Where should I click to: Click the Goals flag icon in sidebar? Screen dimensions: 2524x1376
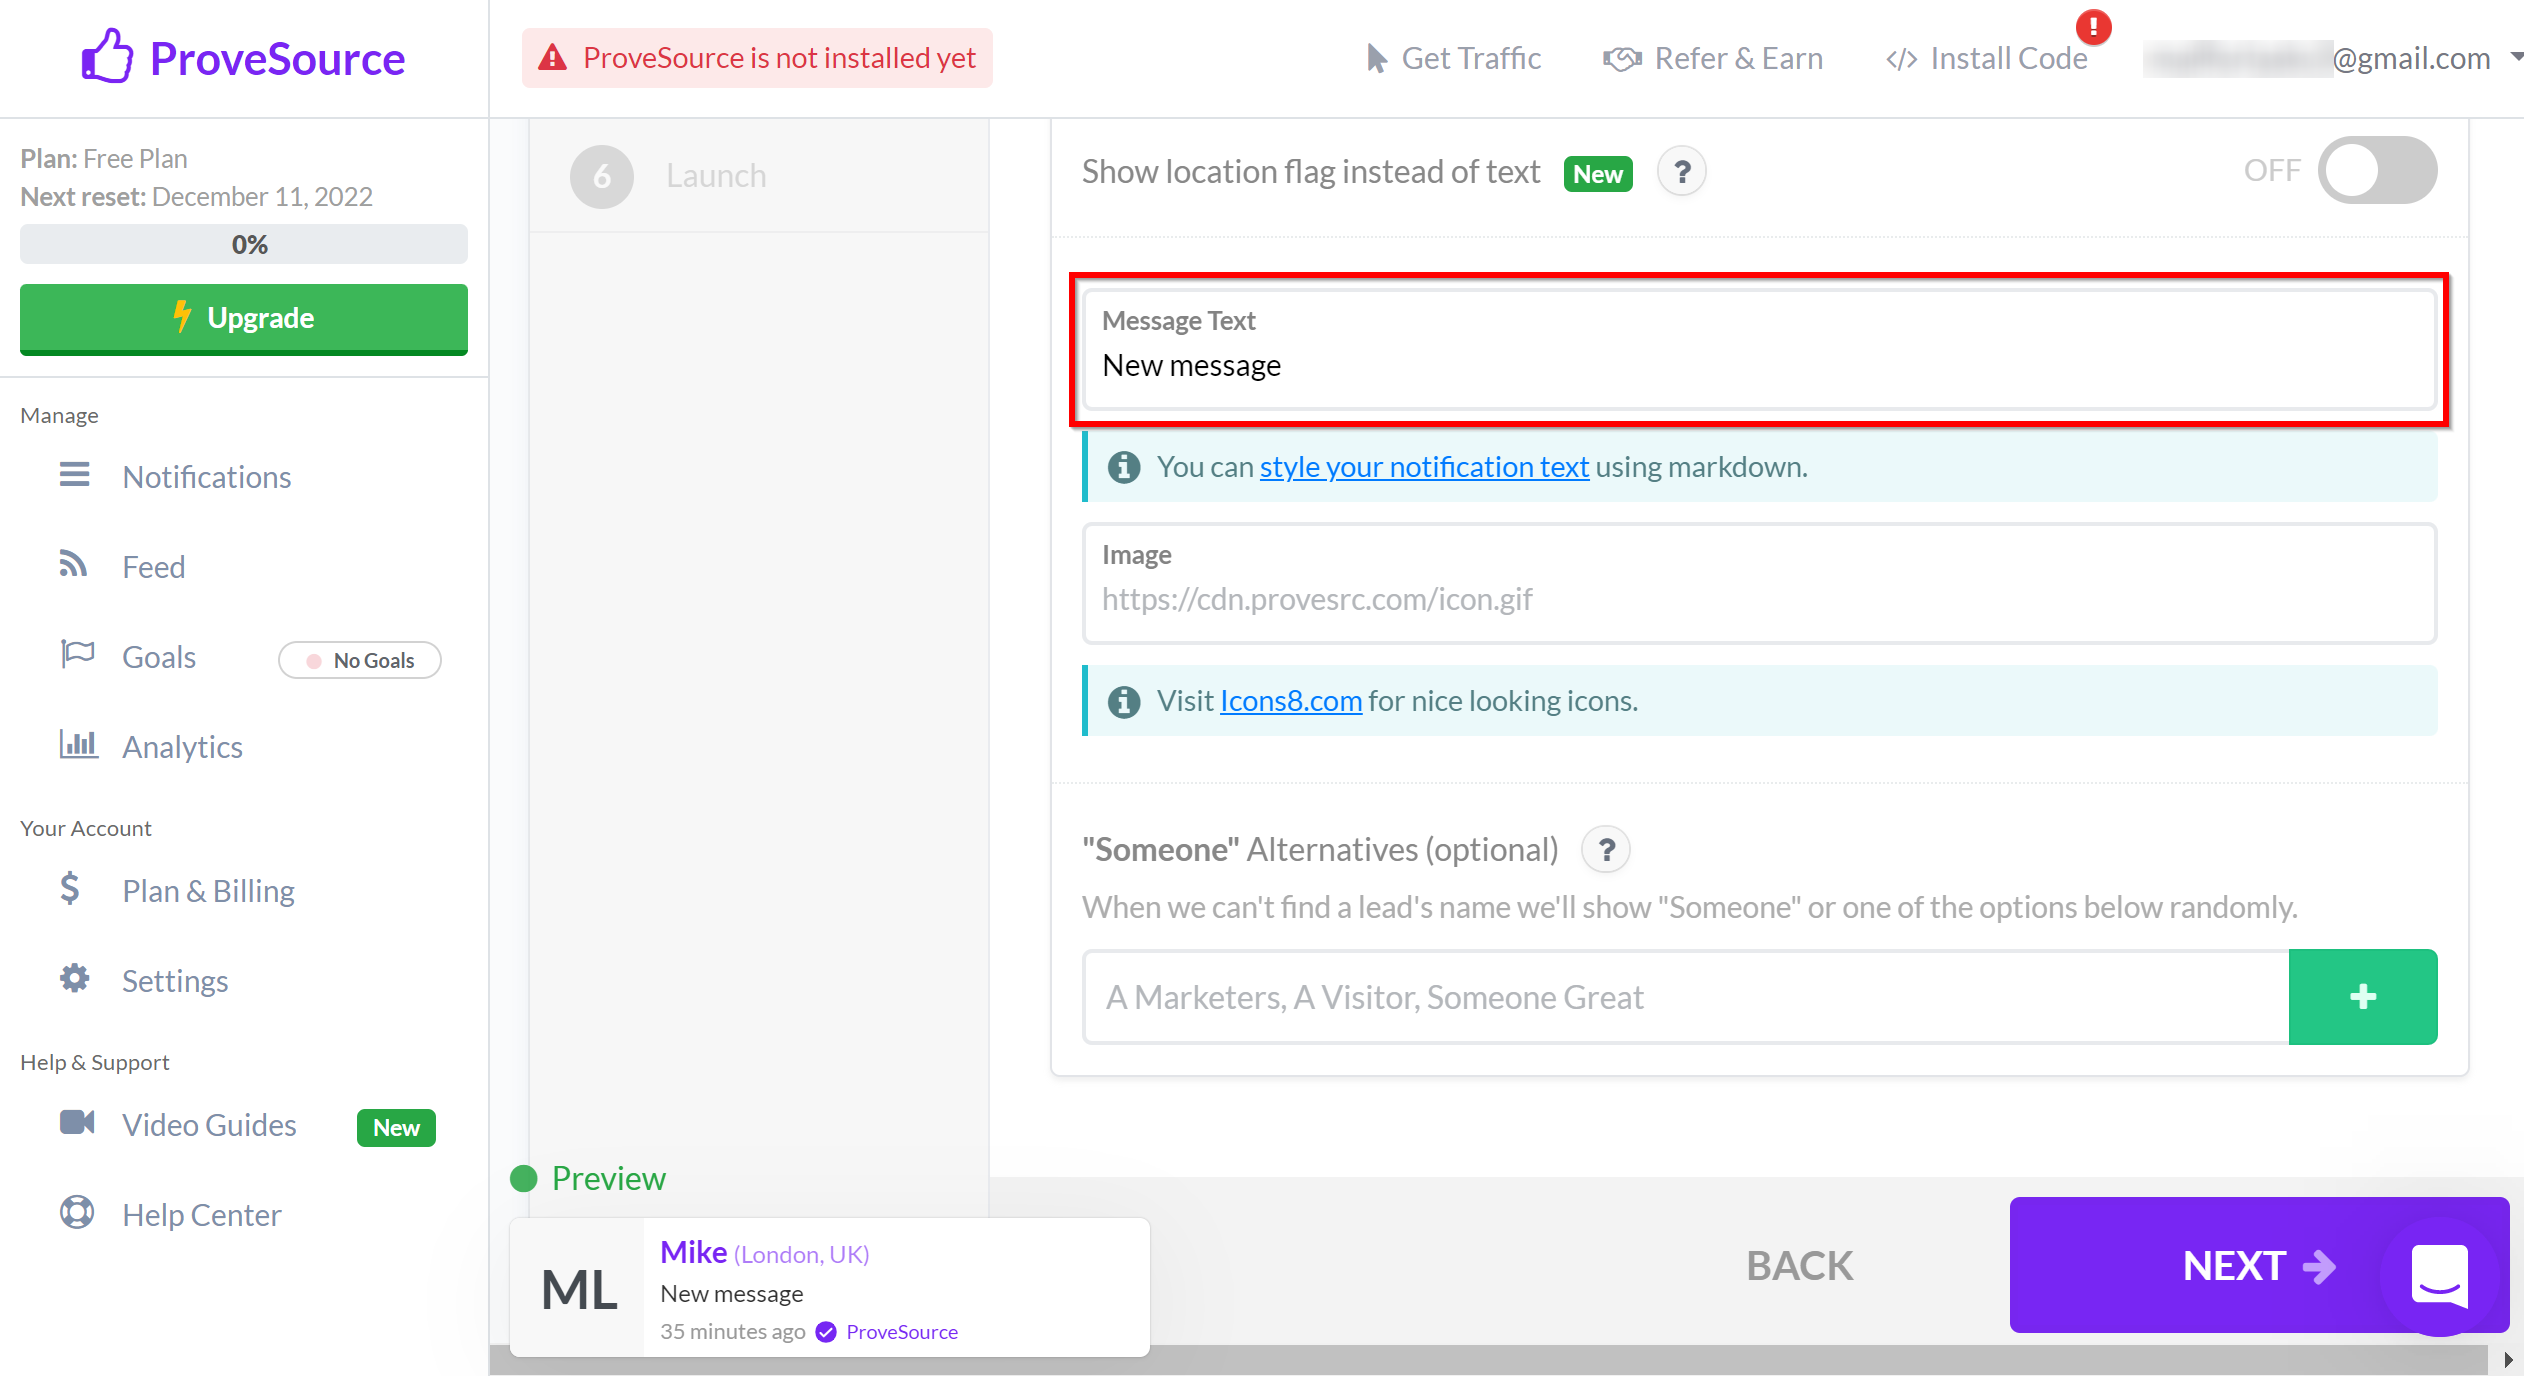[x=77, y=653]
